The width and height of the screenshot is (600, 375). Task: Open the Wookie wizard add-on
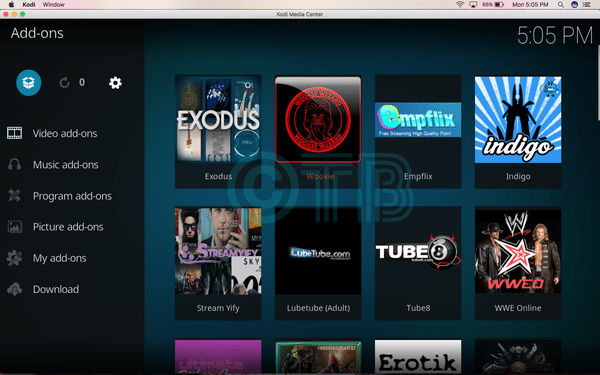pos(318,131)
